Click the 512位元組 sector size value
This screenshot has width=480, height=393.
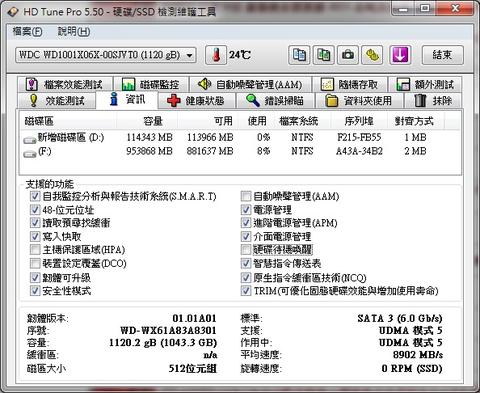[x=192, y=368]
